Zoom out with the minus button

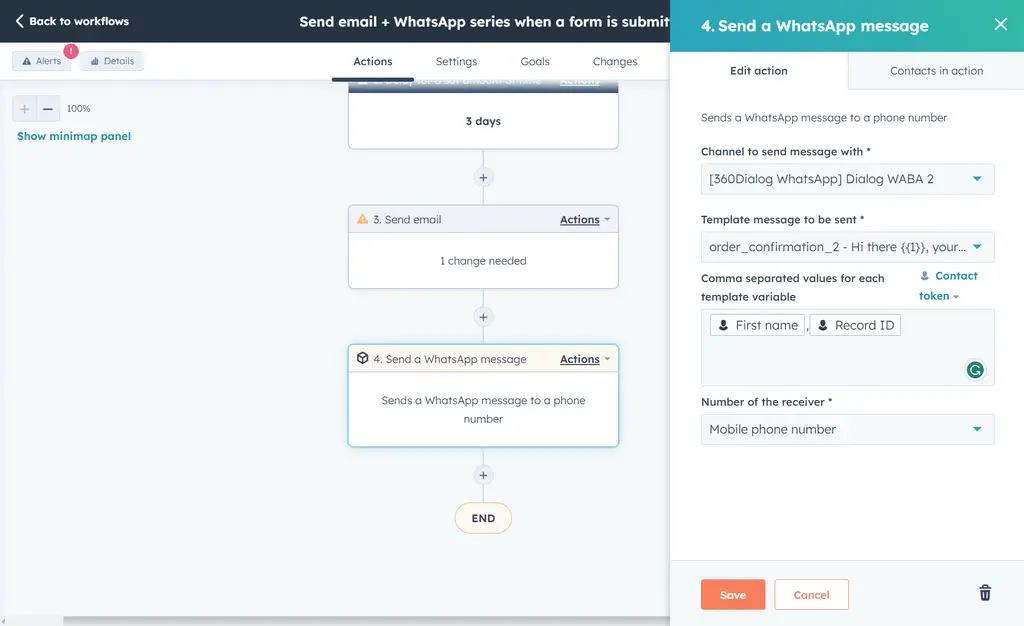(x=48, y=108)
